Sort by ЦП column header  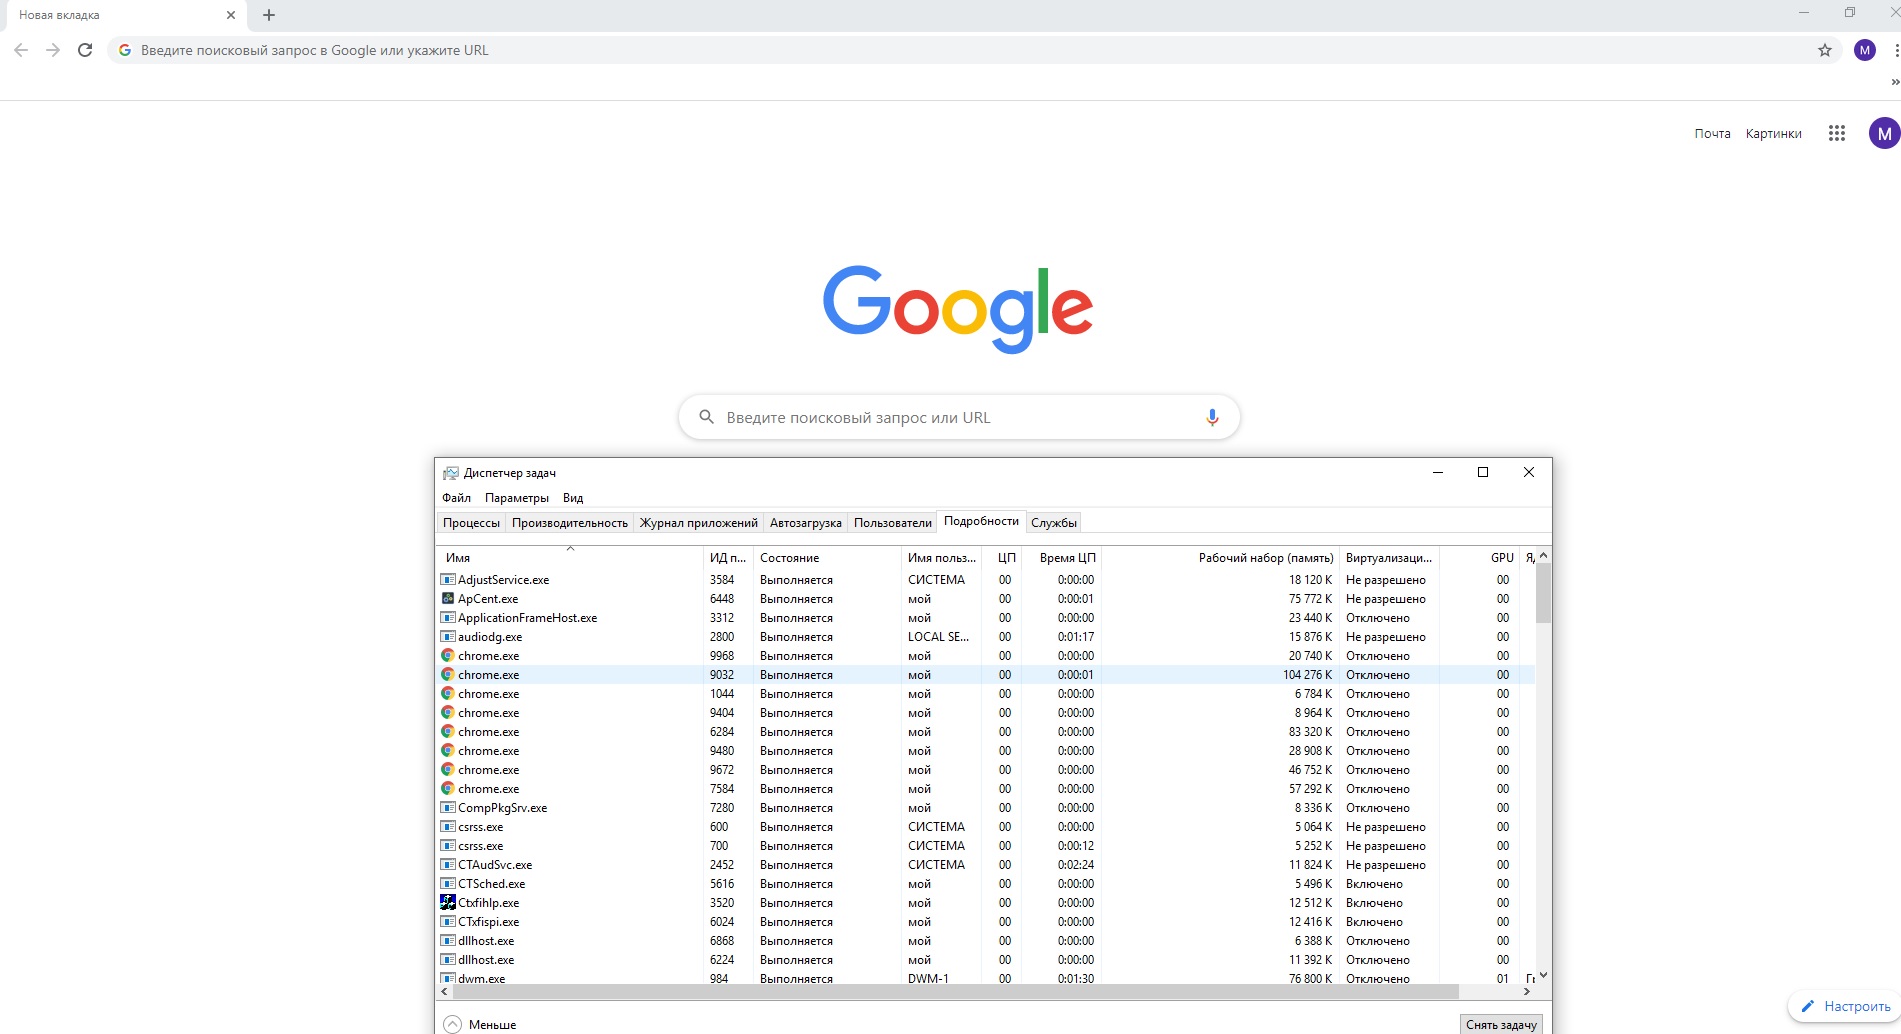tap(1002, 558)
